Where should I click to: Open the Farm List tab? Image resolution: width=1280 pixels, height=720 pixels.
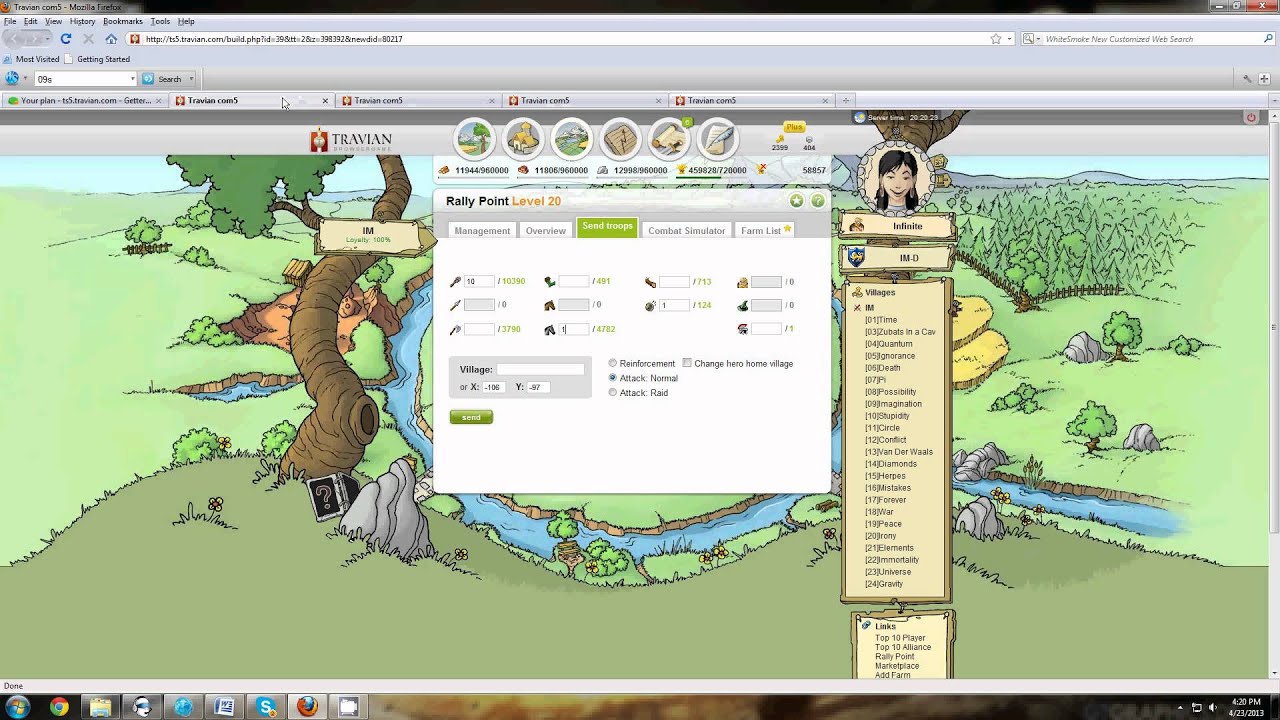click(766, 231)
